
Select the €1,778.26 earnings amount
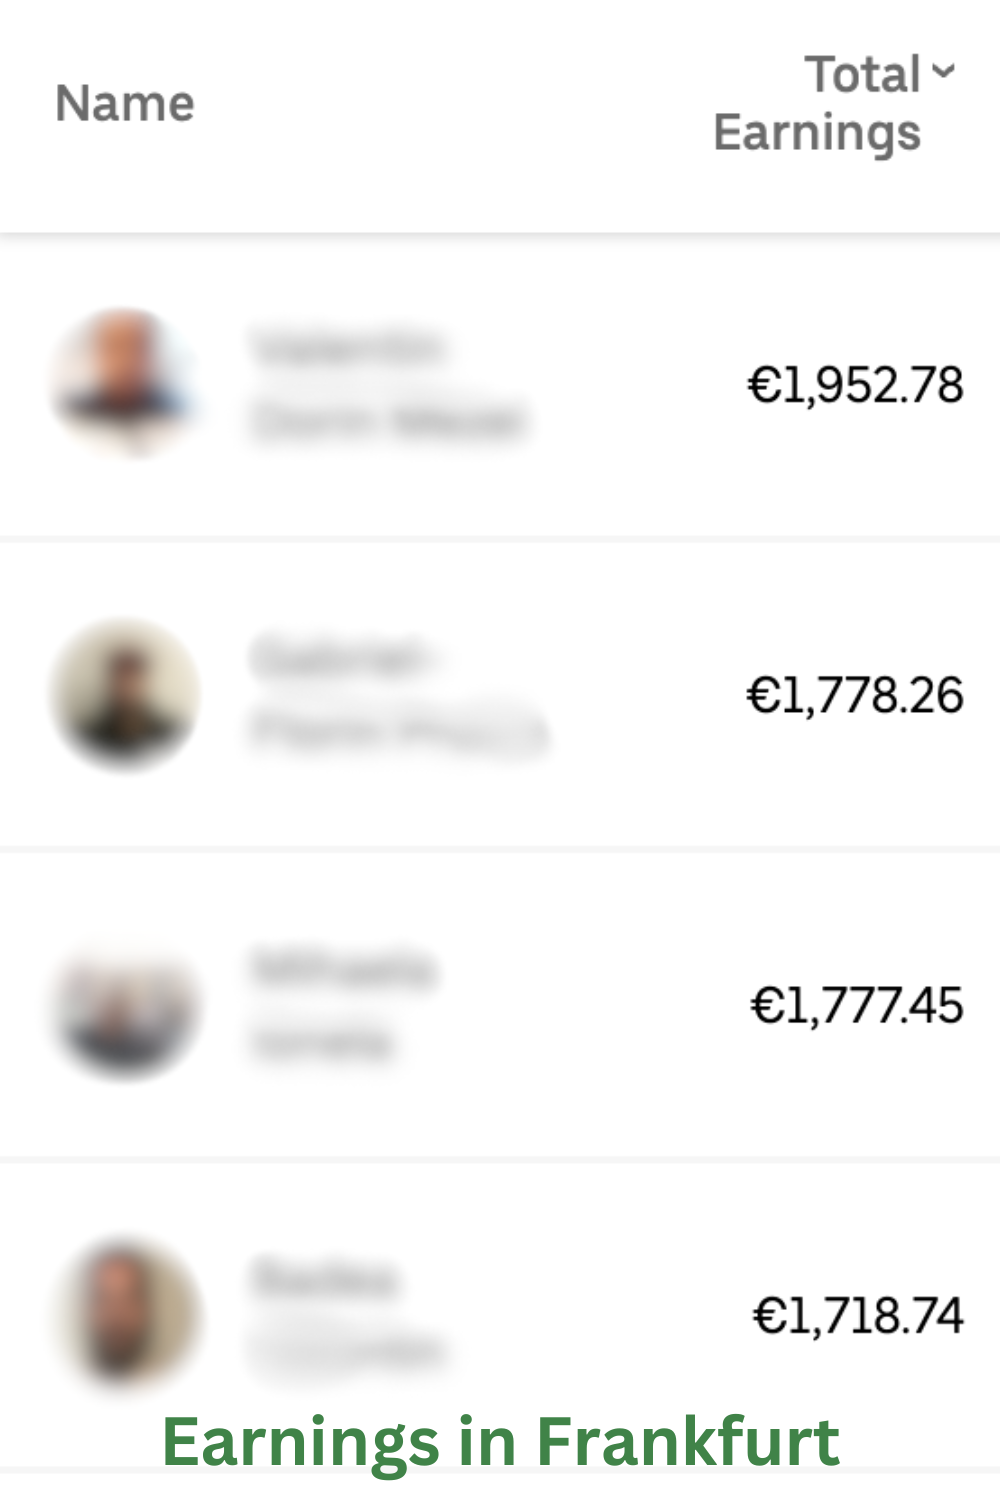(x=855, y=696)
